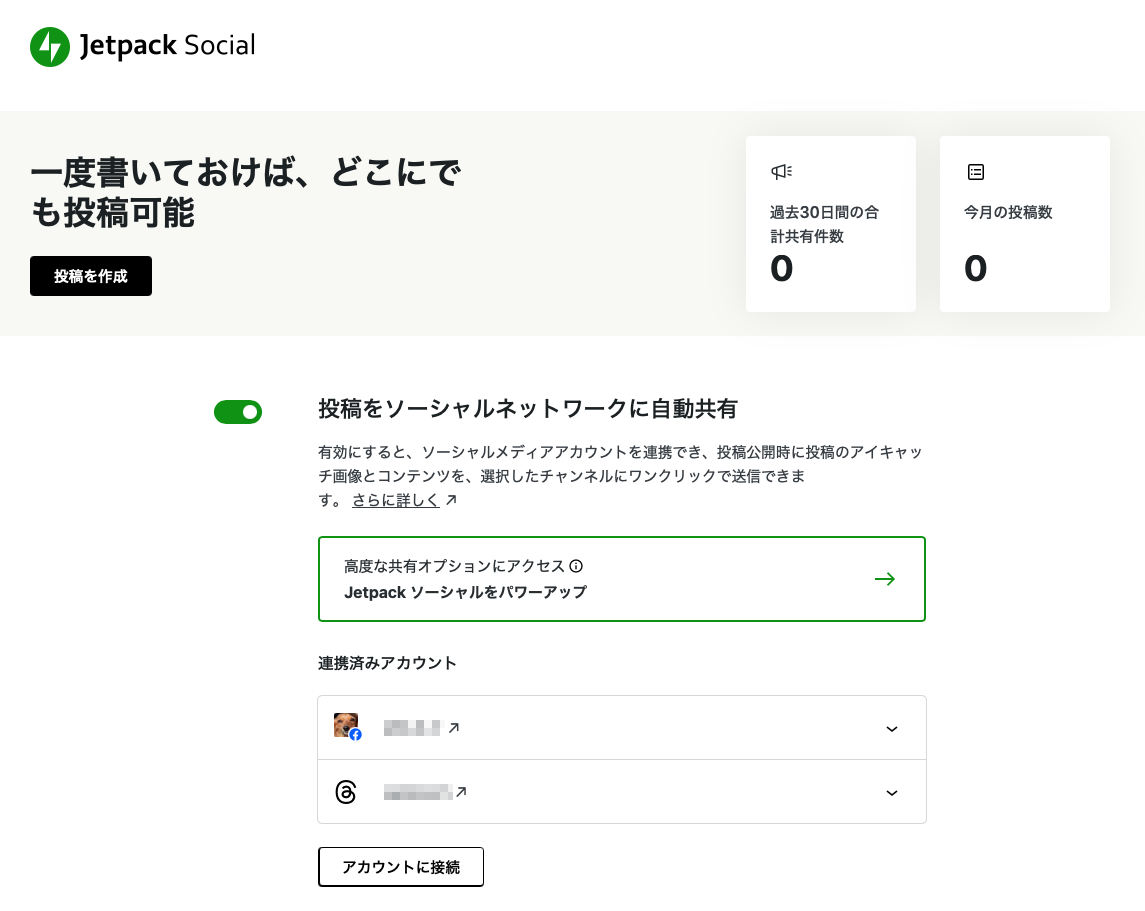The height and width of the screenshot is (911, 1145).
Task: Click the Facebook account profile thumbnail
Action: 347,726
